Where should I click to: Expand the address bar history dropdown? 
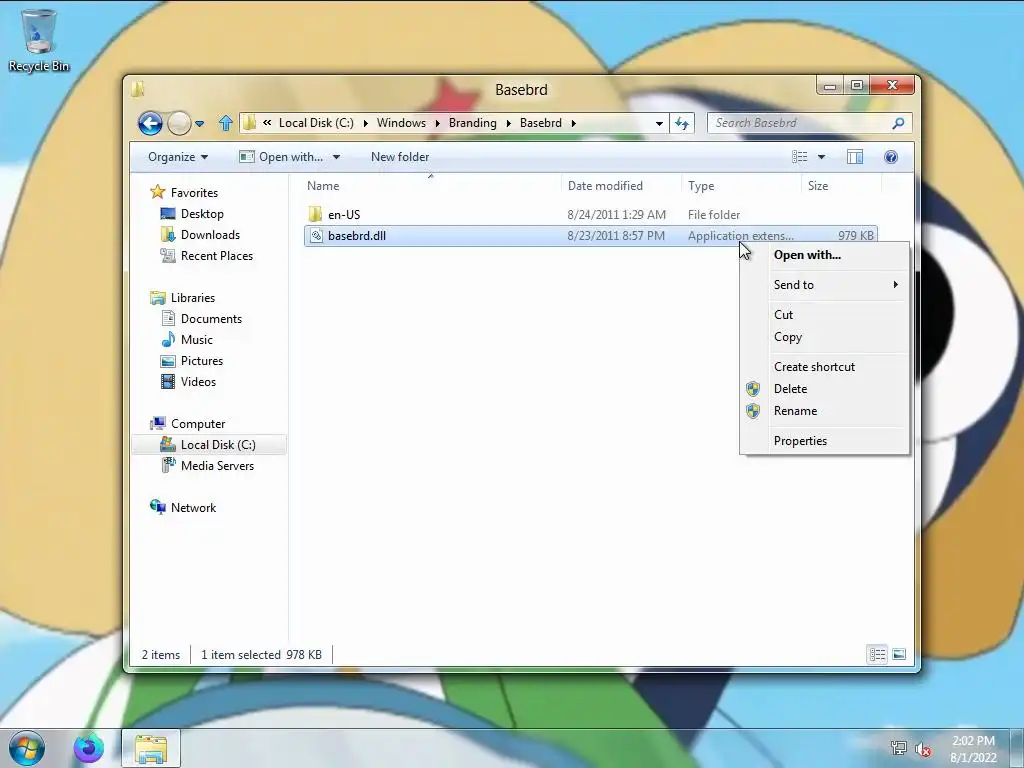pyautogui.click(x=660, y=123)
